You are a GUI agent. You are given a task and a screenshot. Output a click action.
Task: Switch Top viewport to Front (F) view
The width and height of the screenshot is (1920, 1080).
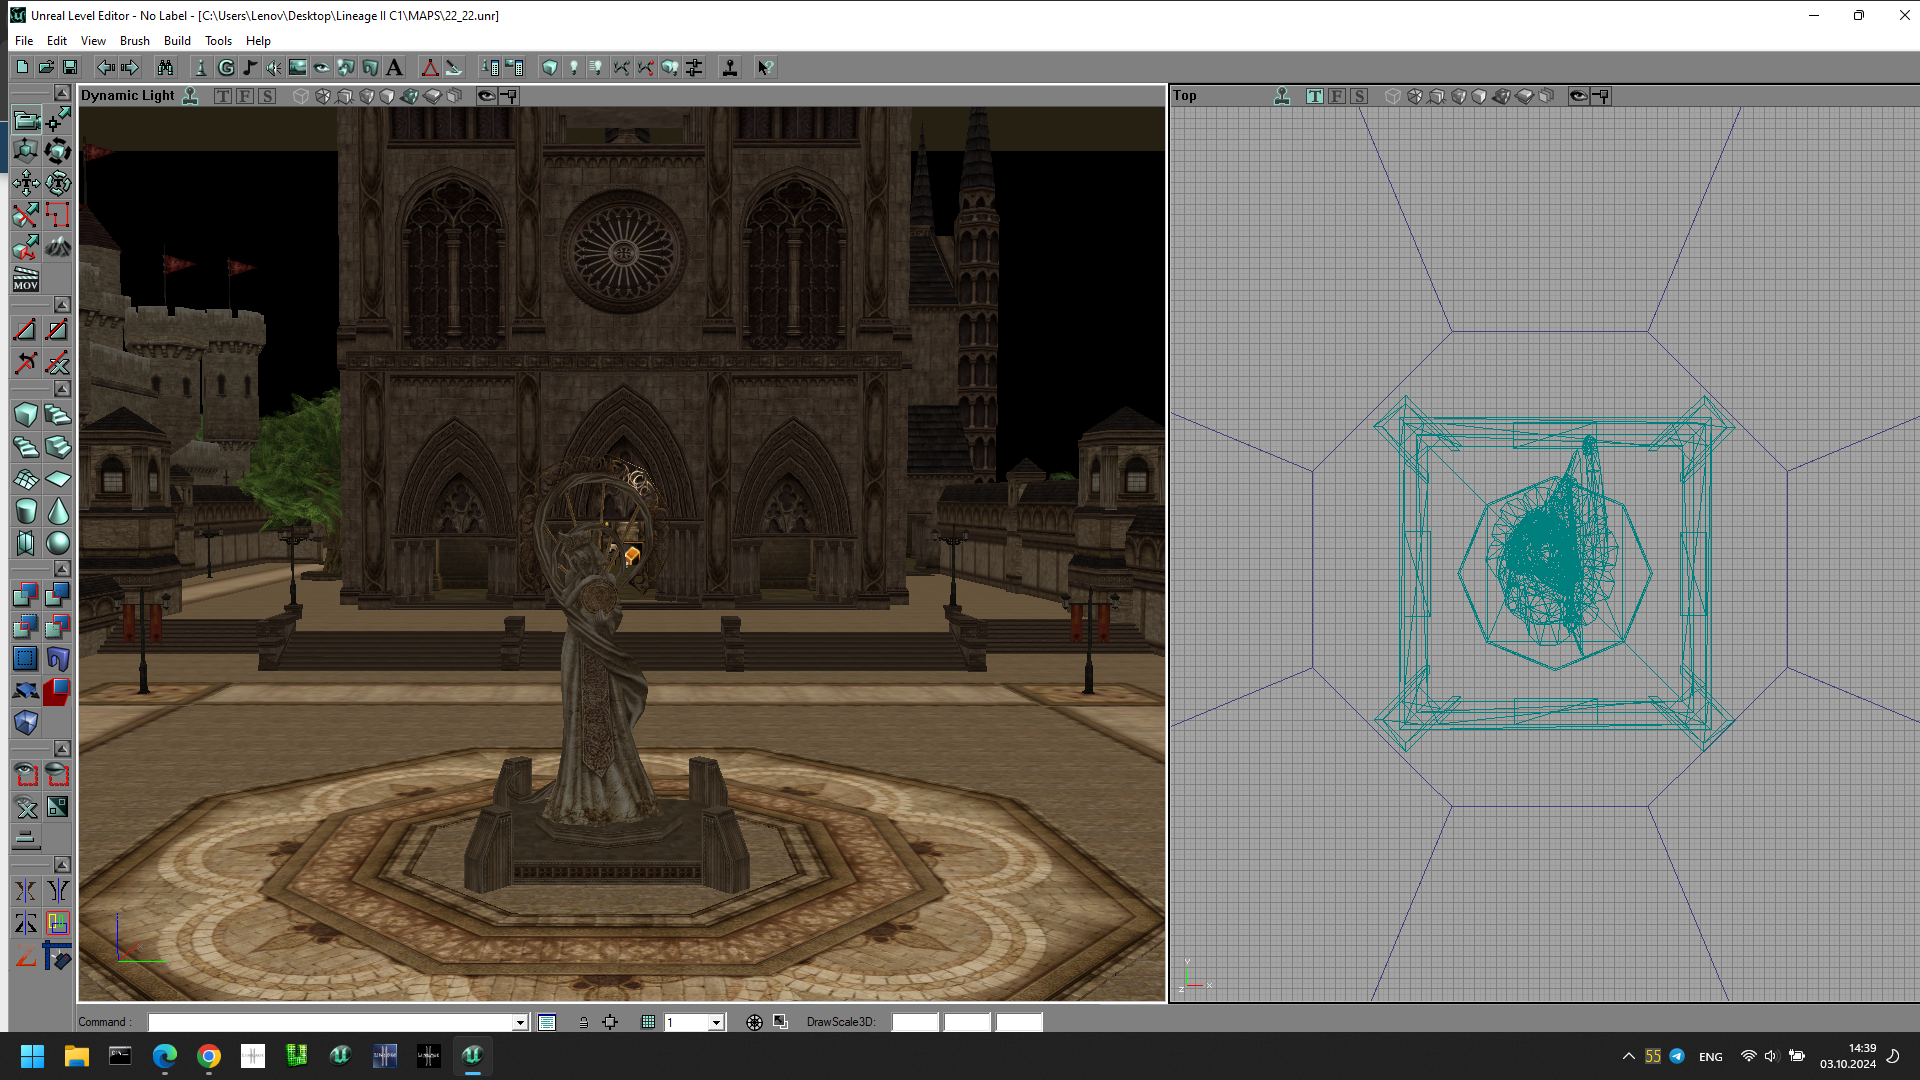tap(1337, 96)
